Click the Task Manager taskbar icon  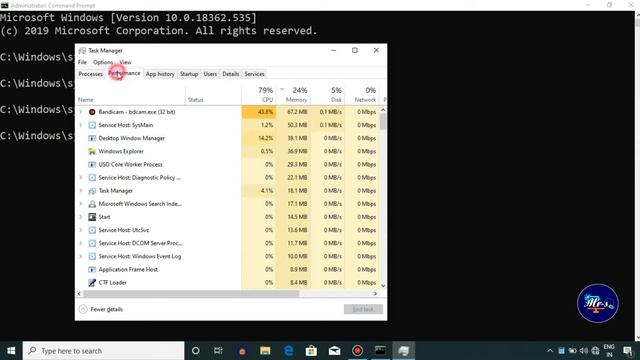(x=404, y=351)
